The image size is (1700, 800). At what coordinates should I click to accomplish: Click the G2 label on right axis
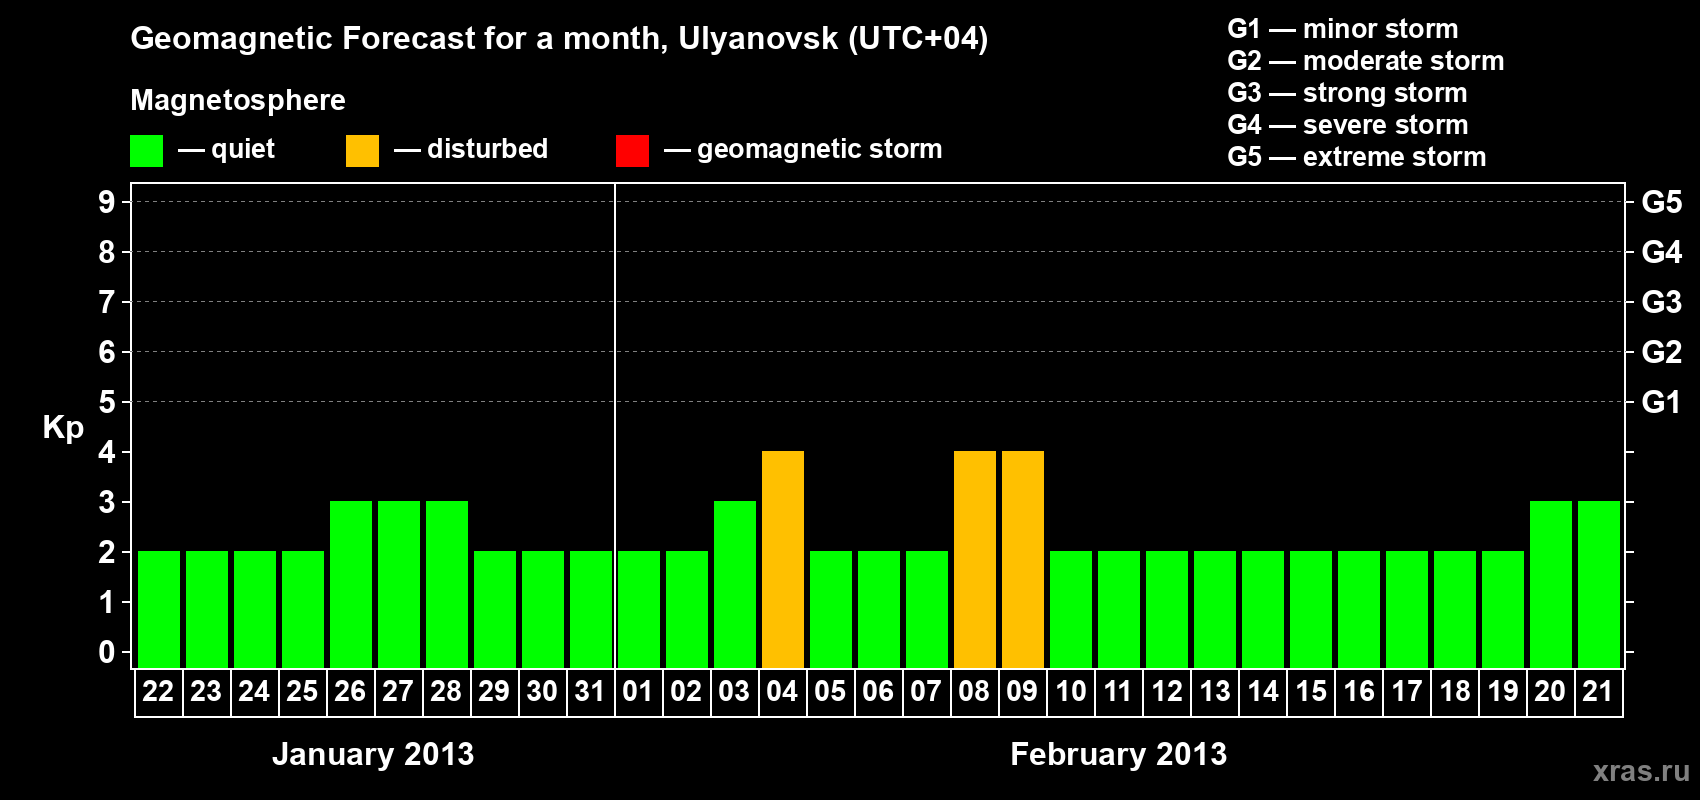coord(1662,352)
